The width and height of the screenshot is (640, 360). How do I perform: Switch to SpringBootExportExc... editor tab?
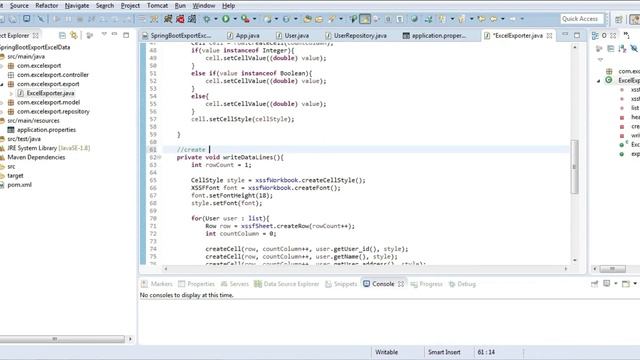176,36
